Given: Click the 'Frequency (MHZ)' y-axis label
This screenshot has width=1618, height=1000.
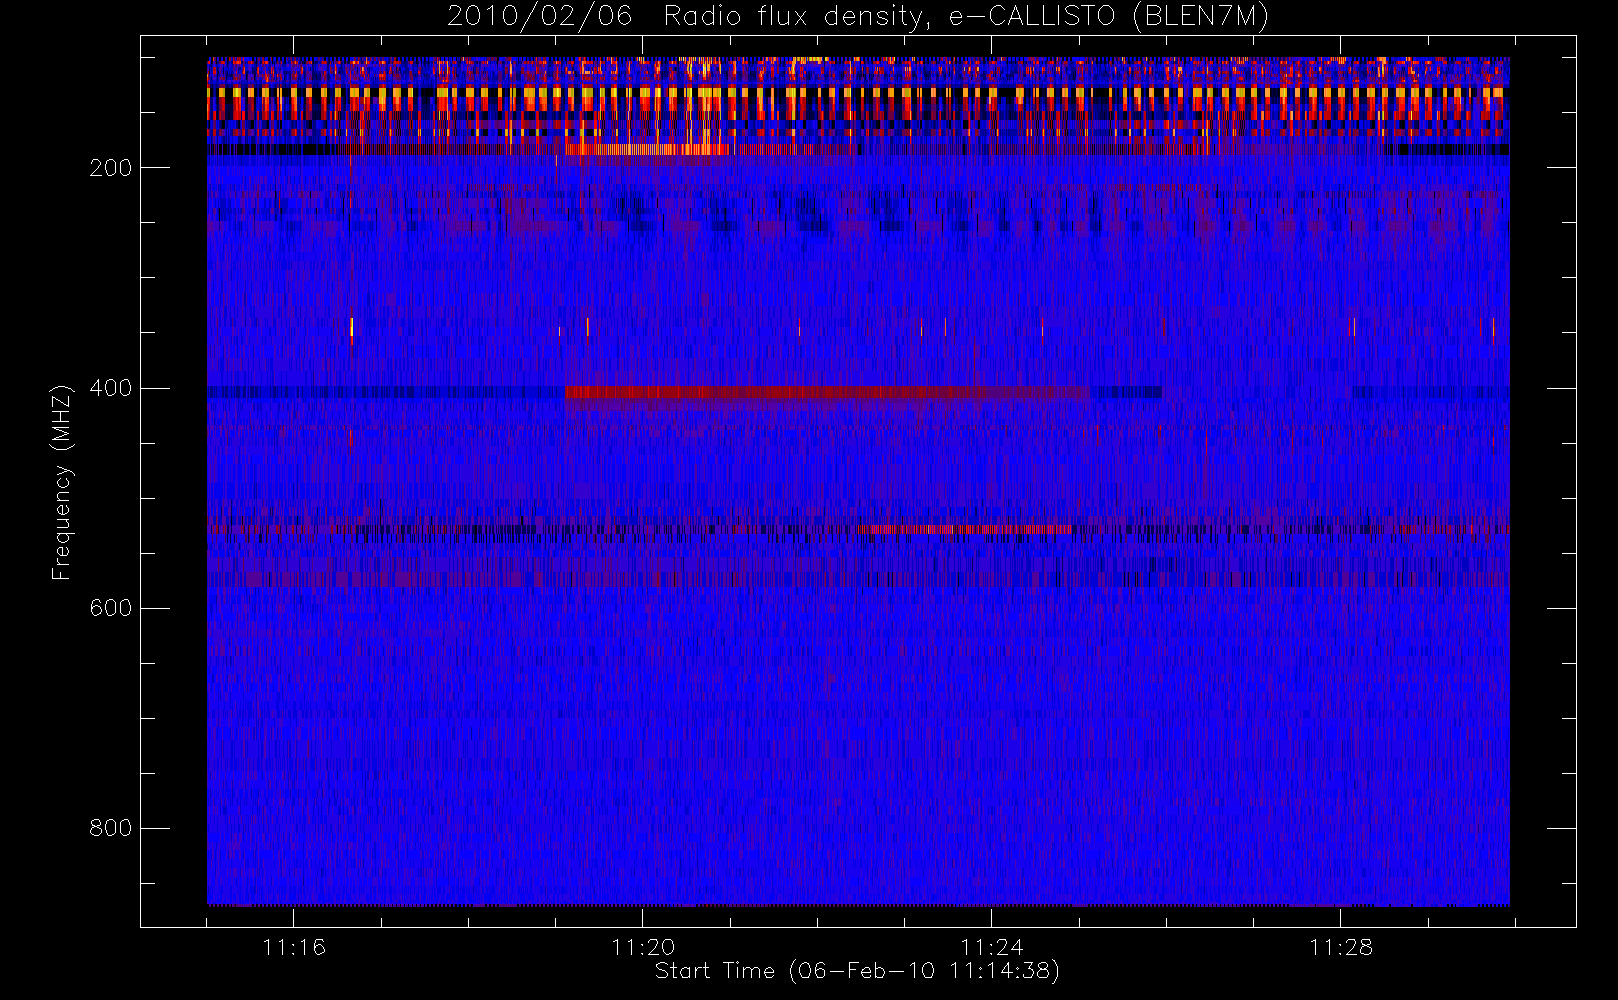Looking at the screenshot, I should (62, 482).
